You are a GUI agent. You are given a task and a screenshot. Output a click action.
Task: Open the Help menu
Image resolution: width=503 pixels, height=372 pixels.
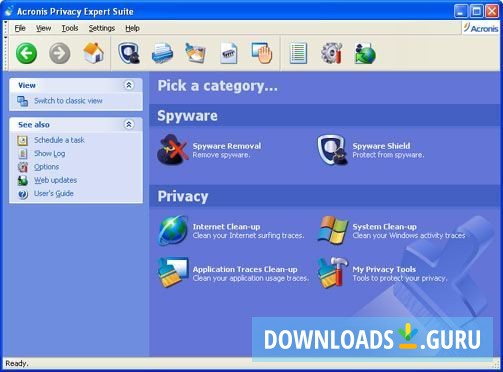pos(132,28)
